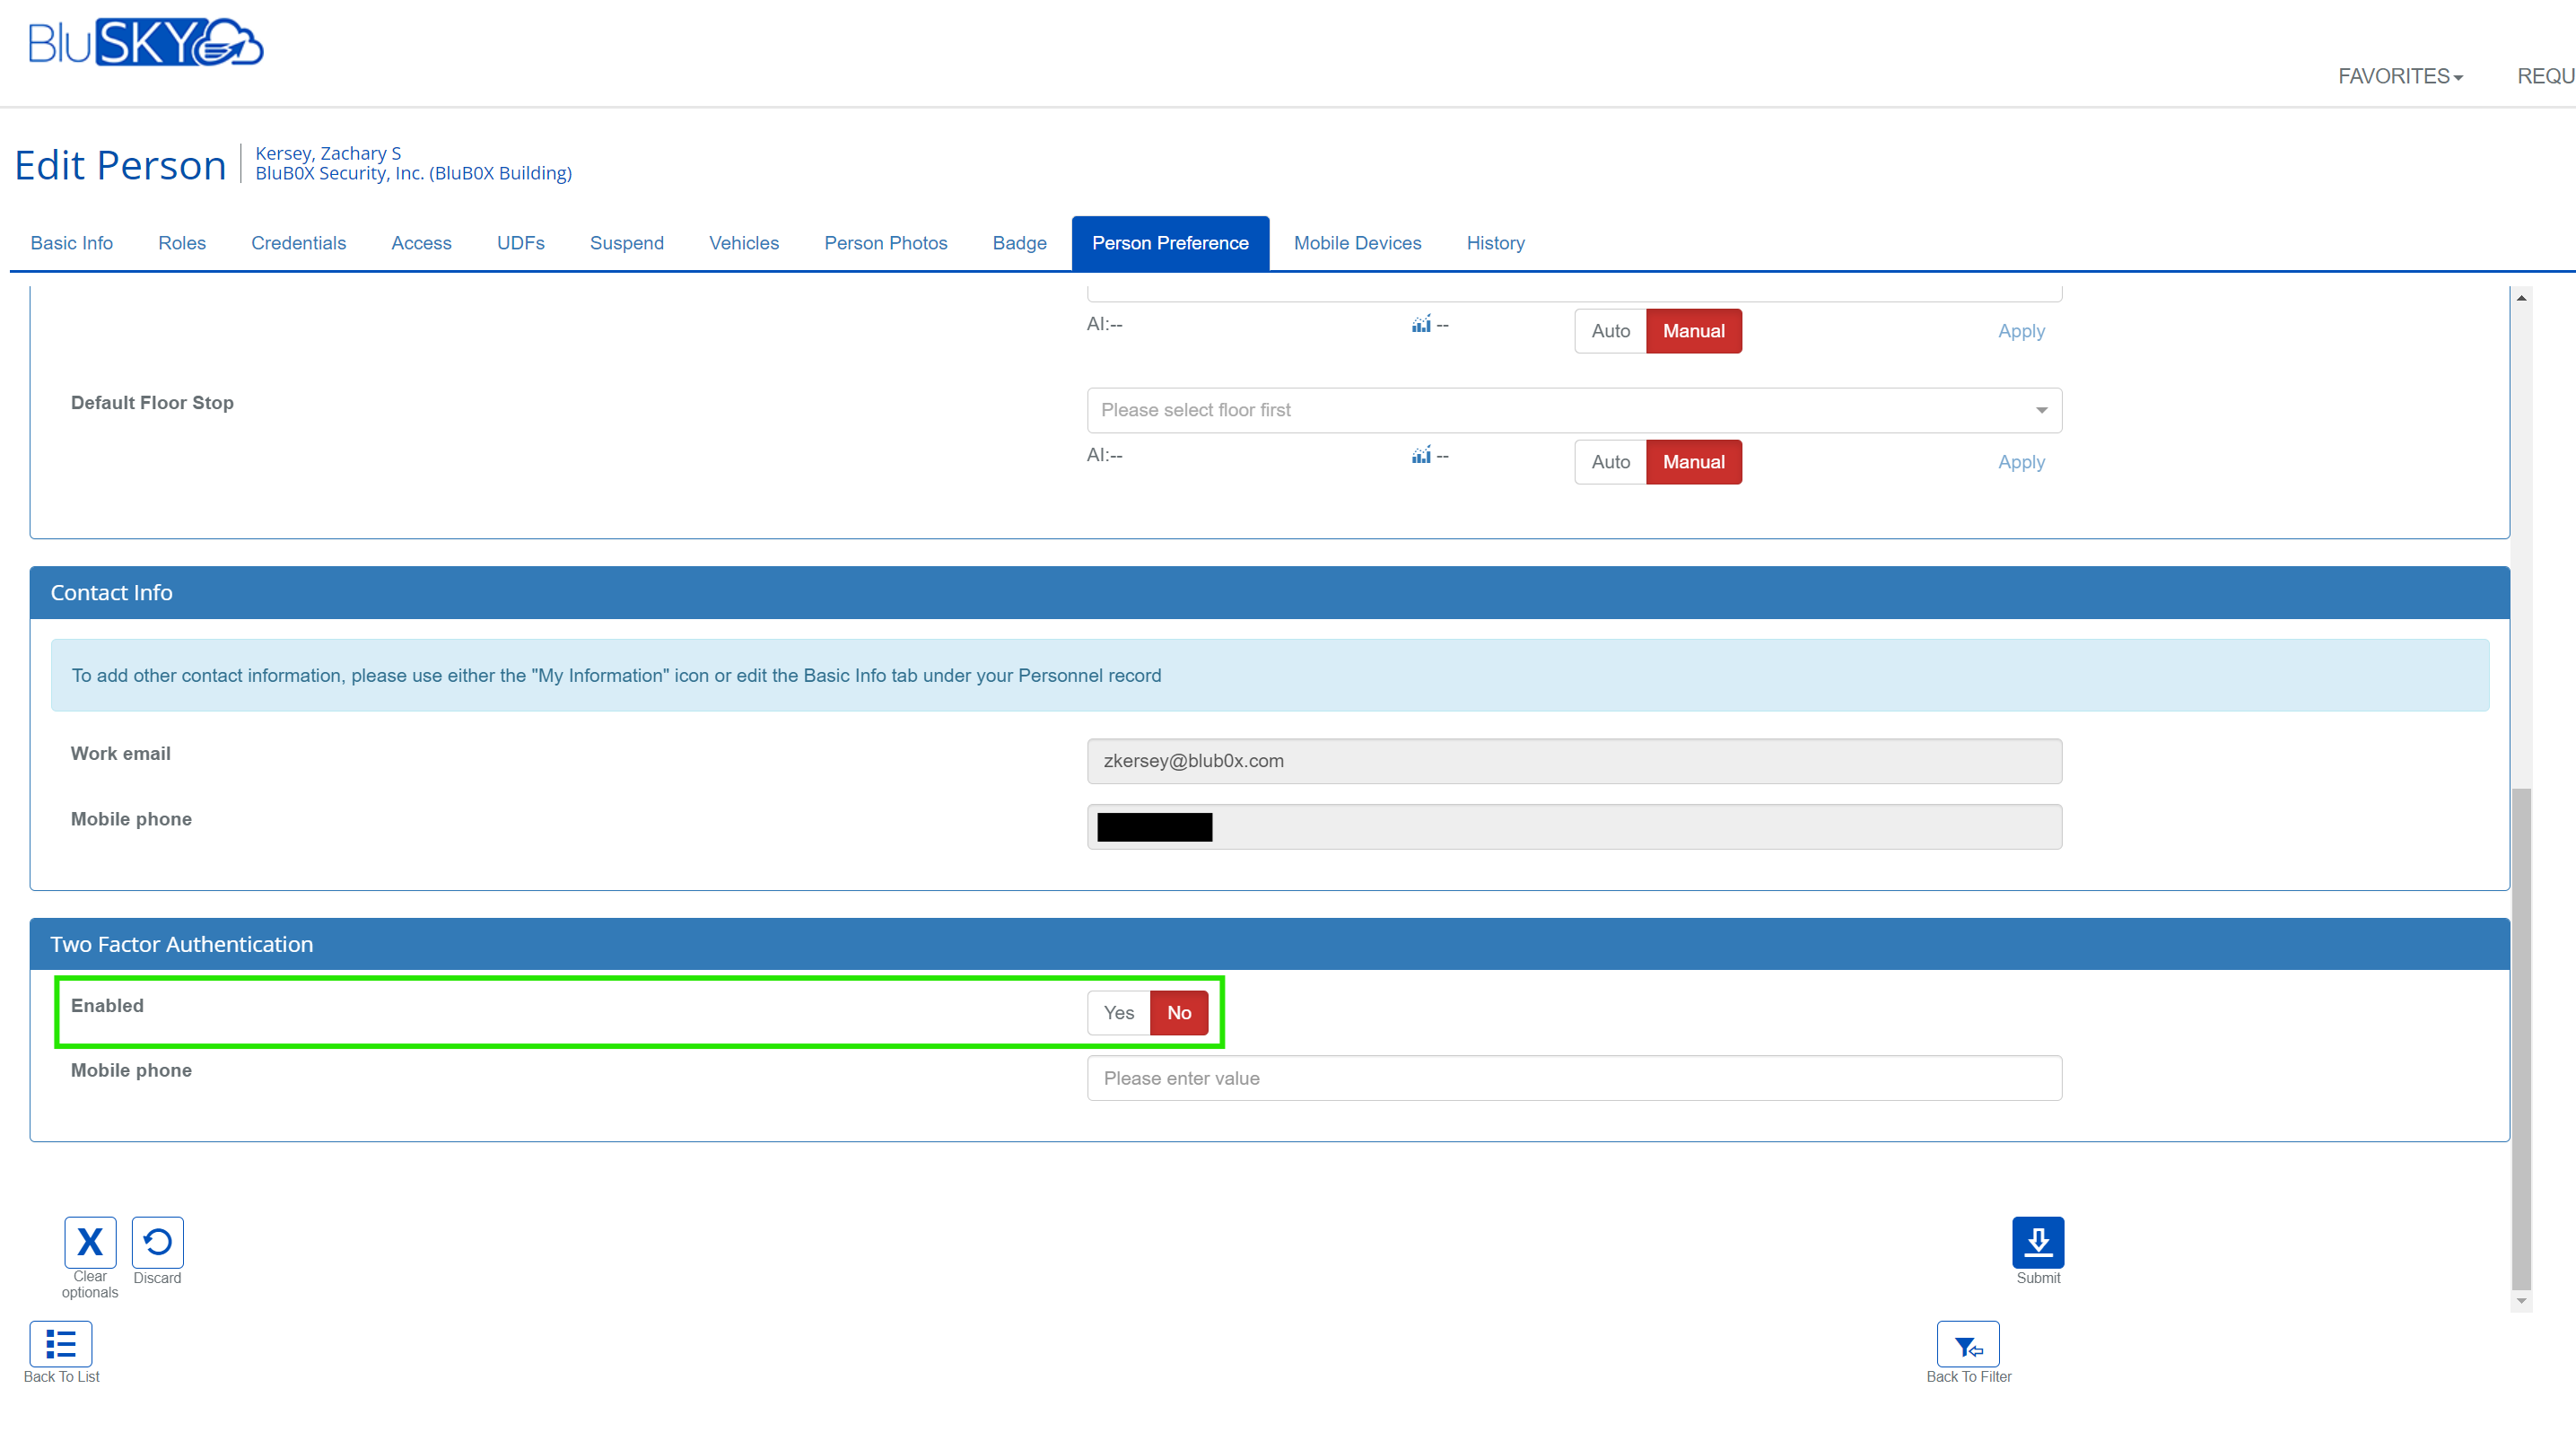Expand the FAVORITES menu
Image resolution: width=2576 pixels, height=1432 pixels.
coord(2399,76)
